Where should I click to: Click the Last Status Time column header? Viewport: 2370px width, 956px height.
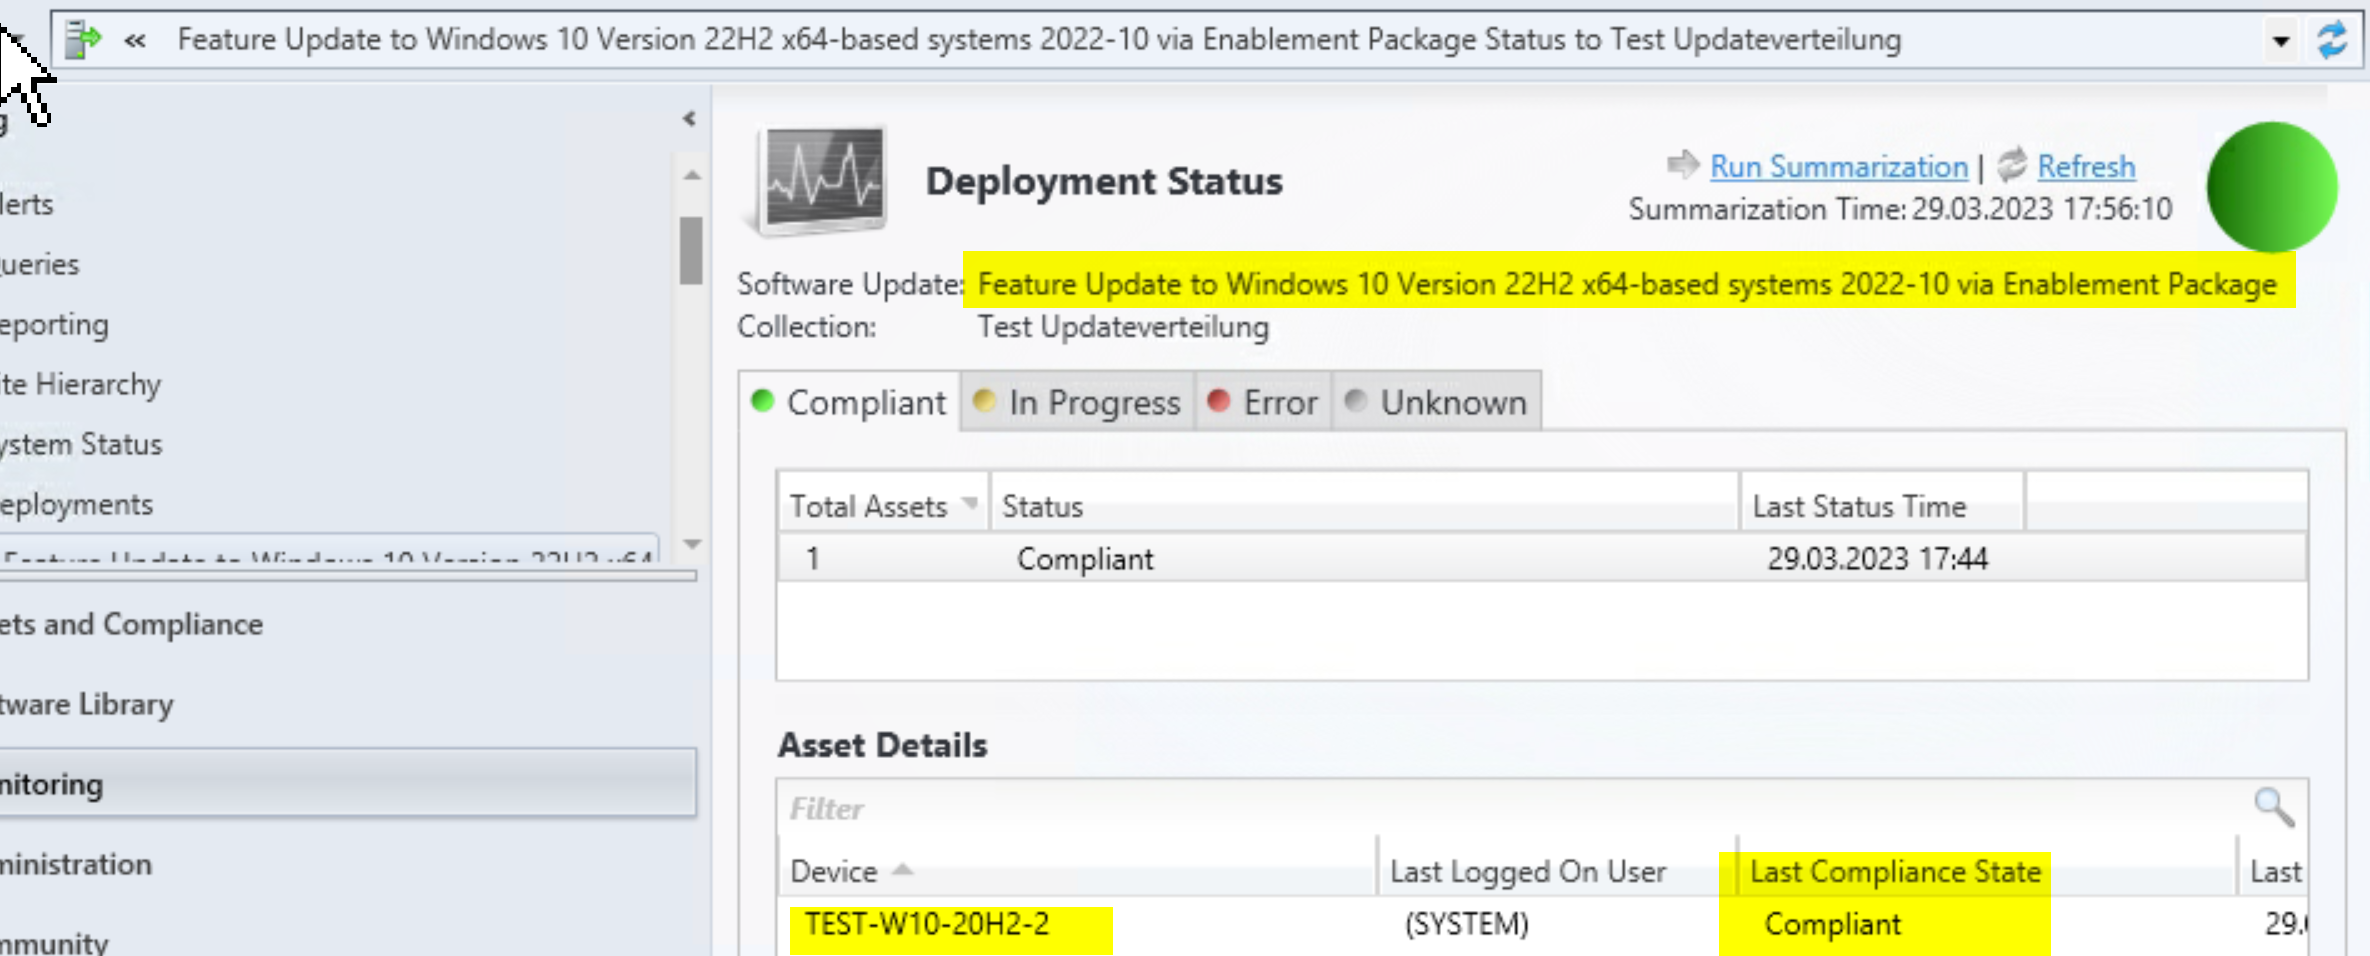pos(1883,506)
